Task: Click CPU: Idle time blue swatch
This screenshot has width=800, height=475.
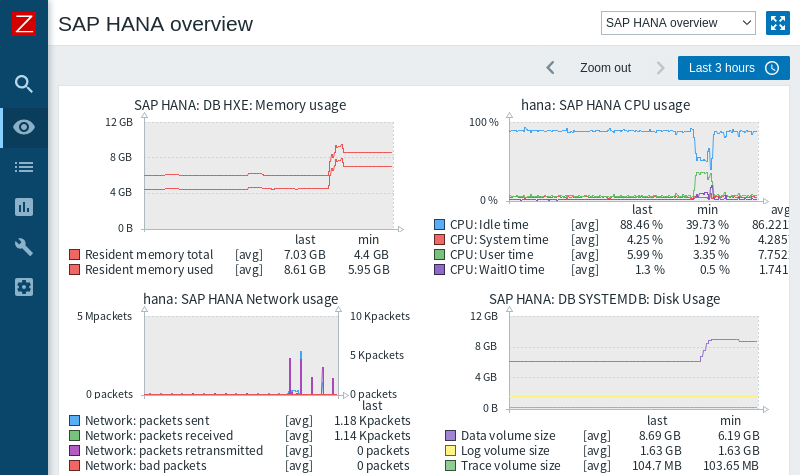Action: click(439, 224)
